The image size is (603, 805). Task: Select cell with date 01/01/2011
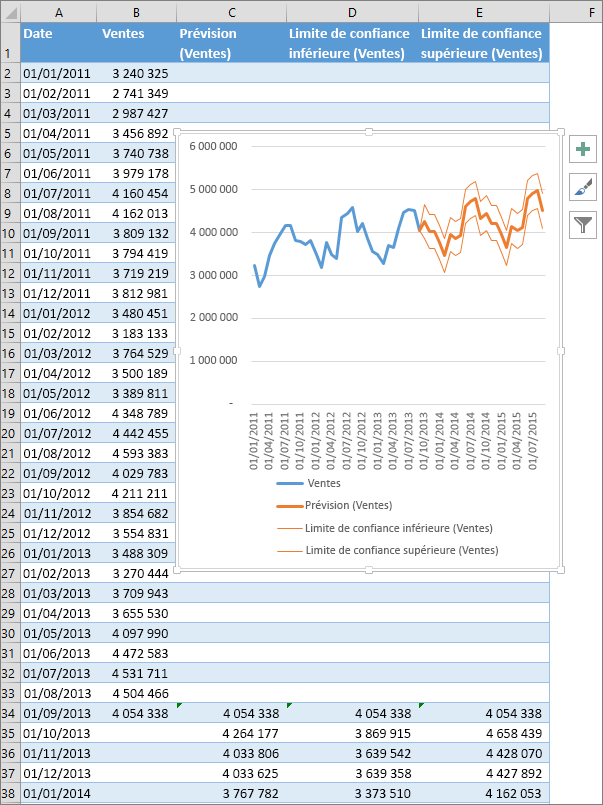pyautogui.click(x=59, y=73)
